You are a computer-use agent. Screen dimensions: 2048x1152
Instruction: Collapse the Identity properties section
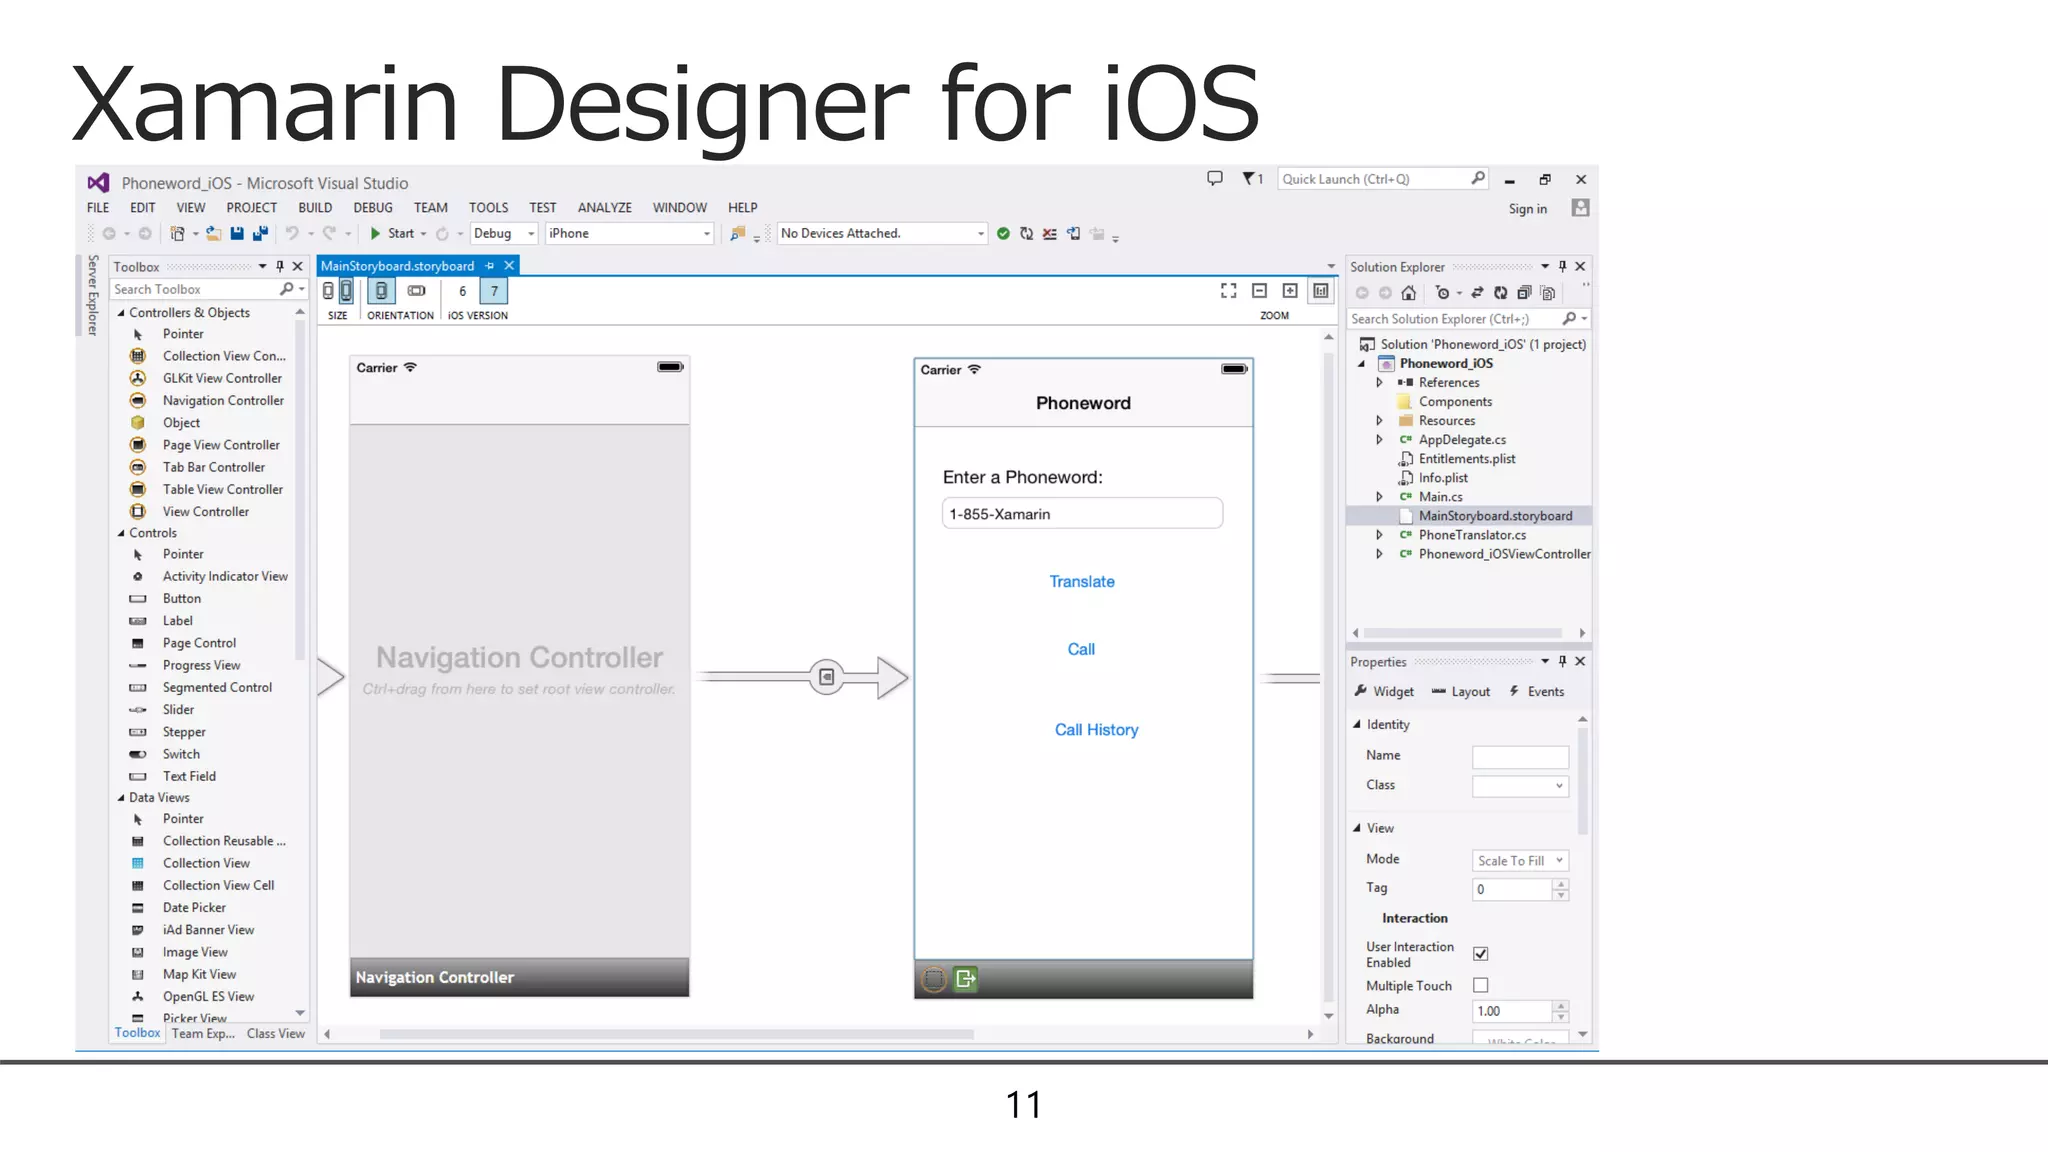point(1357,725)
